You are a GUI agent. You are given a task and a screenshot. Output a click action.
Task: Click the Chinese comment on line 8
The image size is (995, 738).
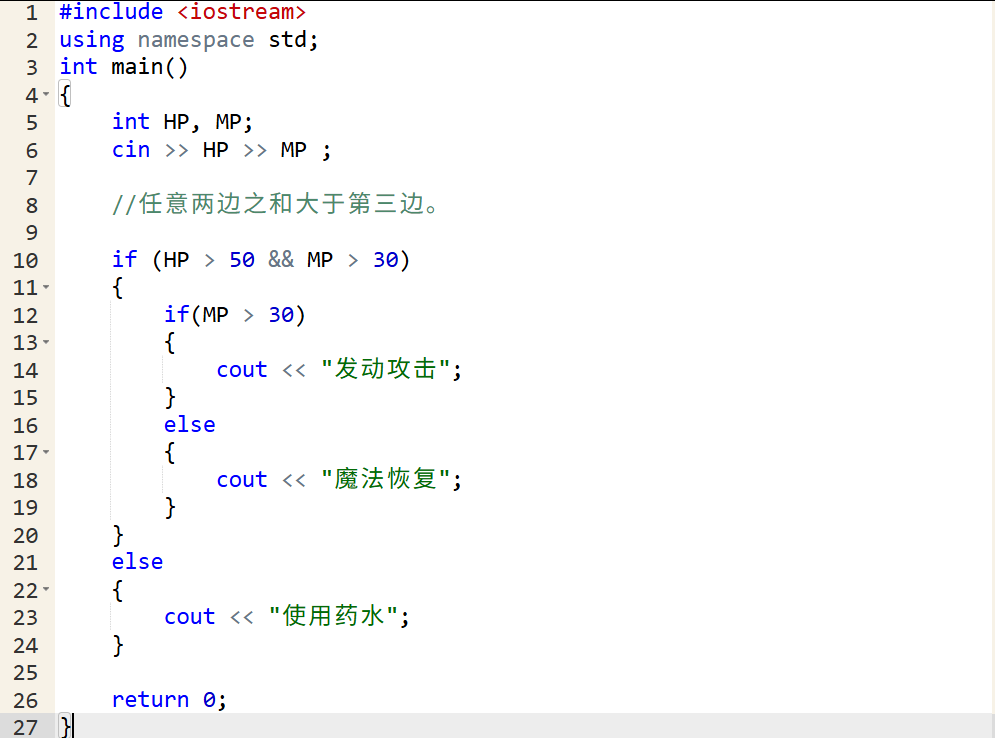click(x=275, y=204)
